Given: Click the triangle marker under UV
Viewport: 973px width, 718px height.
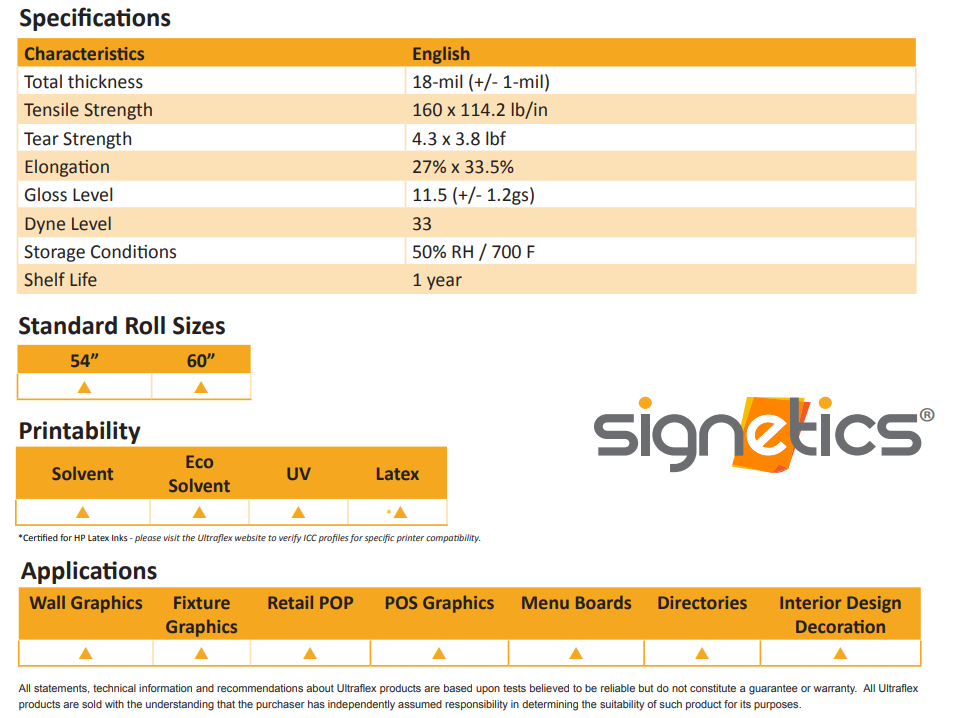Looking at the screenshot, I should [298, 513].
